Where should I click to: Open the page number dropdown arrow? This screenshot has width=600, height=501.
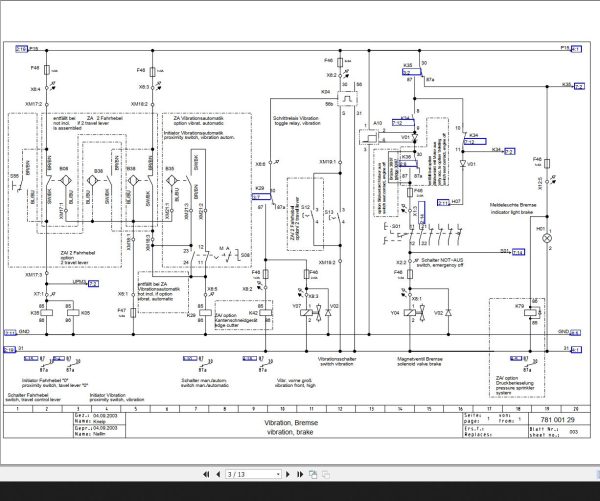tap(278, 475)
